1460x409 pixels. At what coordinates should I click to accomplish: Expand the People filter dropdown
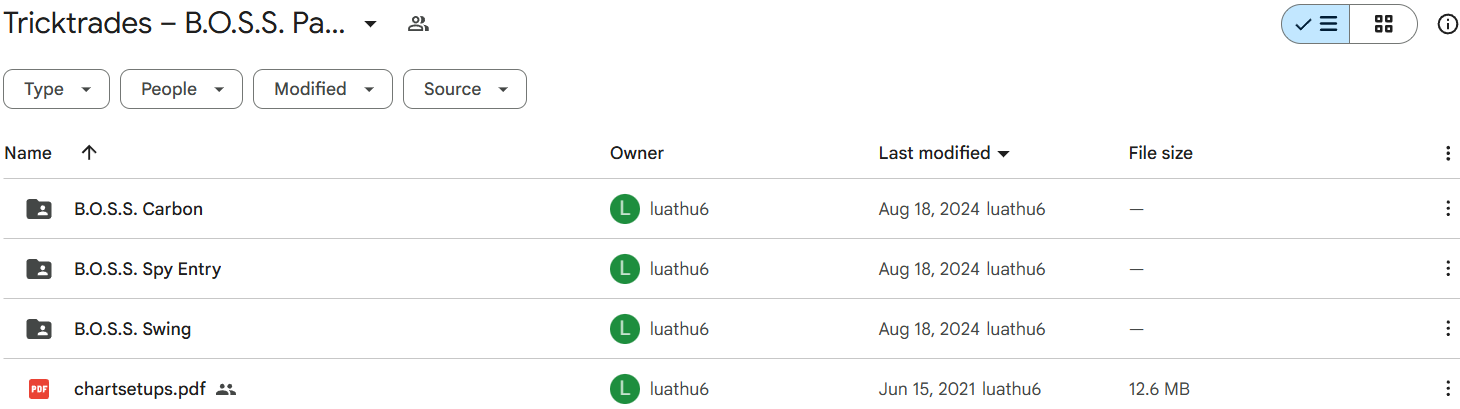(x=181, y=89)
